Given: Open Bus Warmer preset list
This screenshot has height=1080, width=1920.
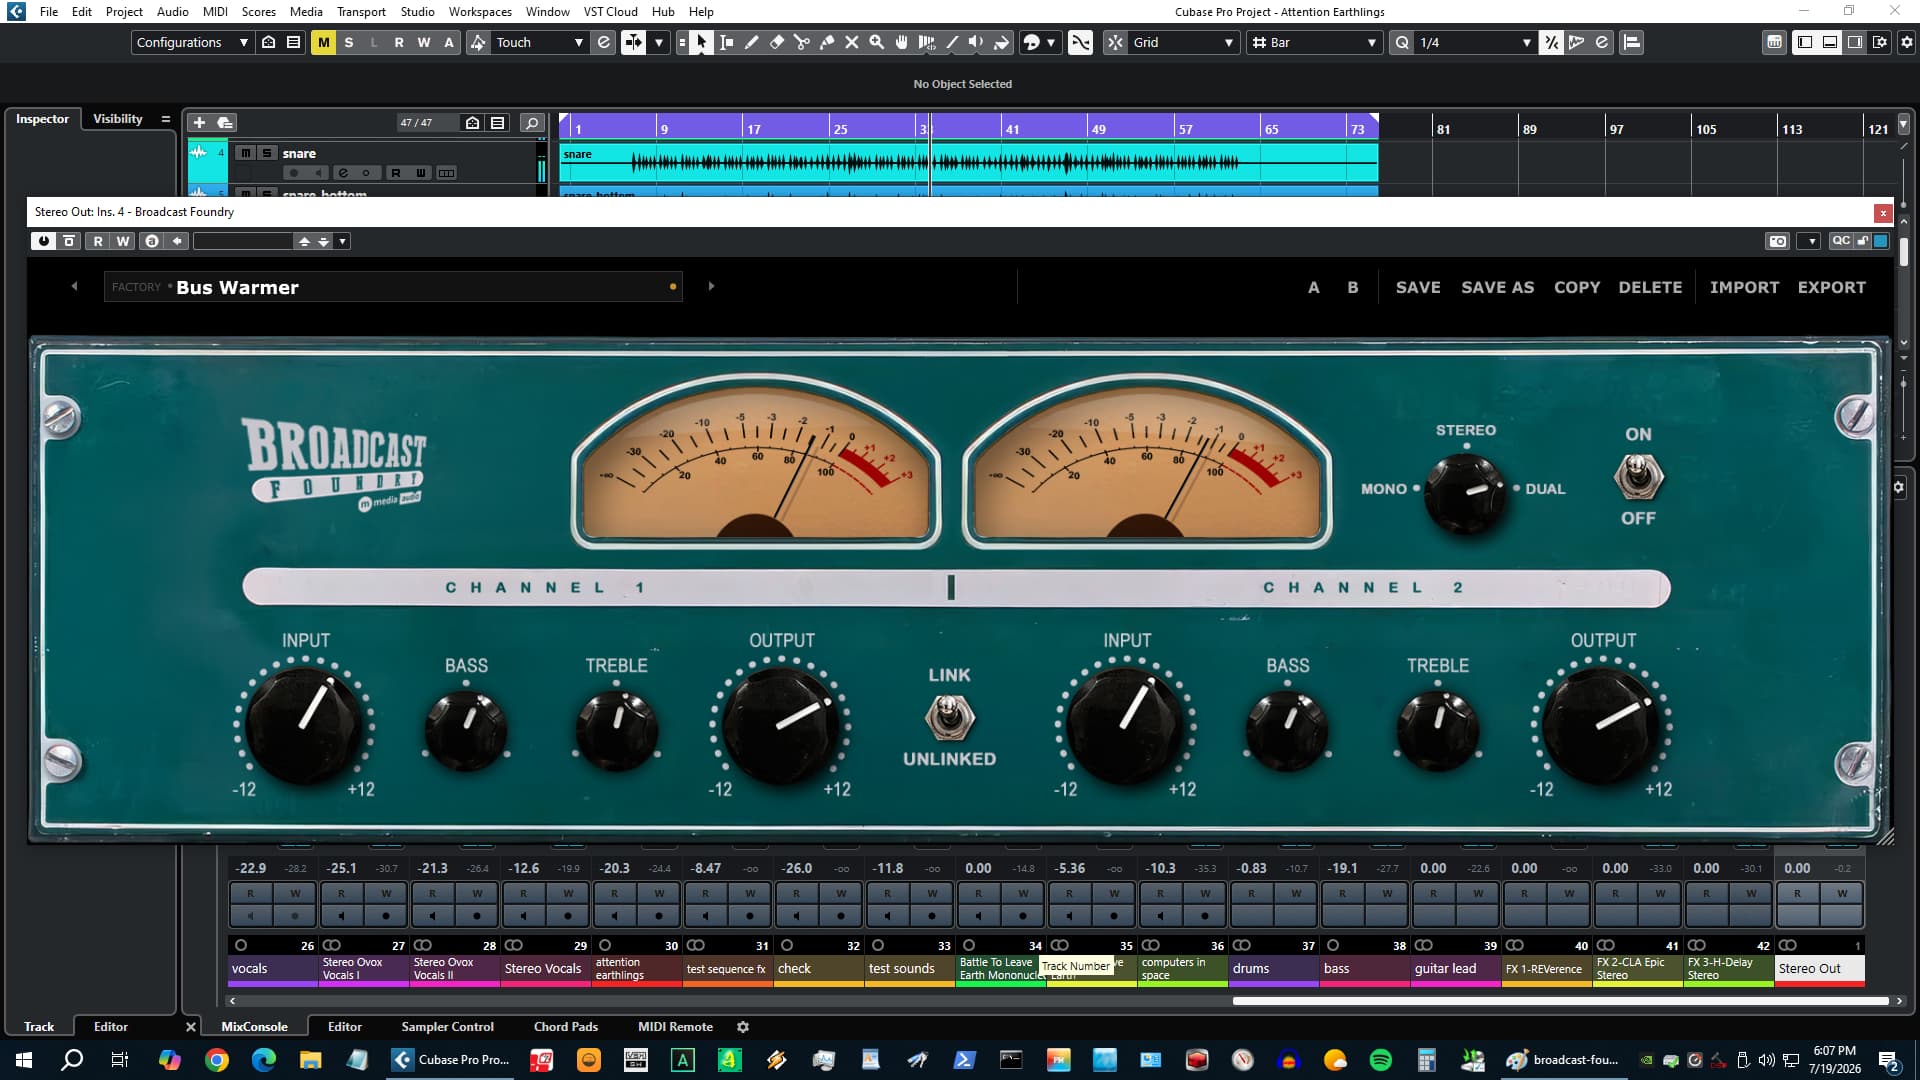Looking at the screenshot, I should click(393, 287).
